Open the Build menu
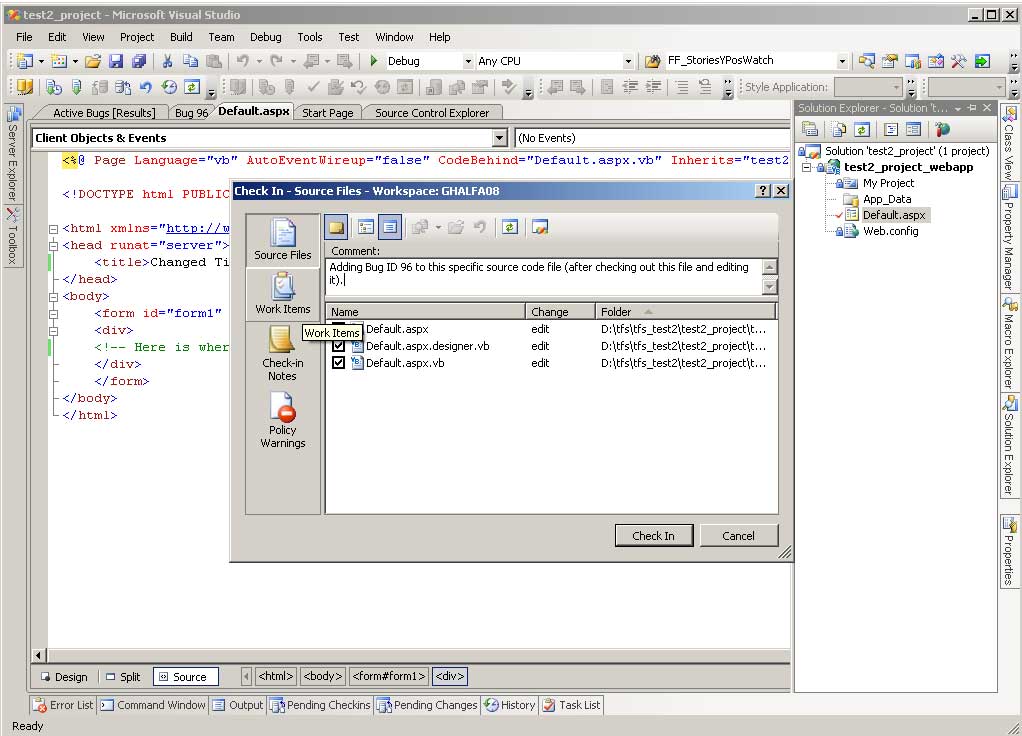 181,37
